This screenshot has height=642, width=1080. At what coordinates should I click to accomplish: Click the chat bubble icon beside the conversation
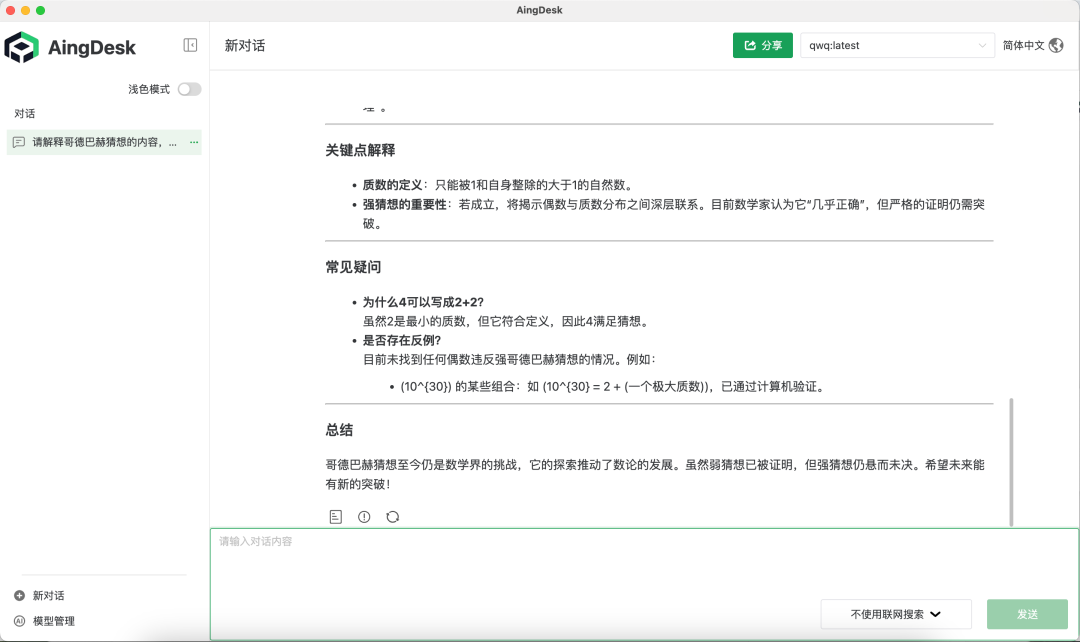click(19, 142)
